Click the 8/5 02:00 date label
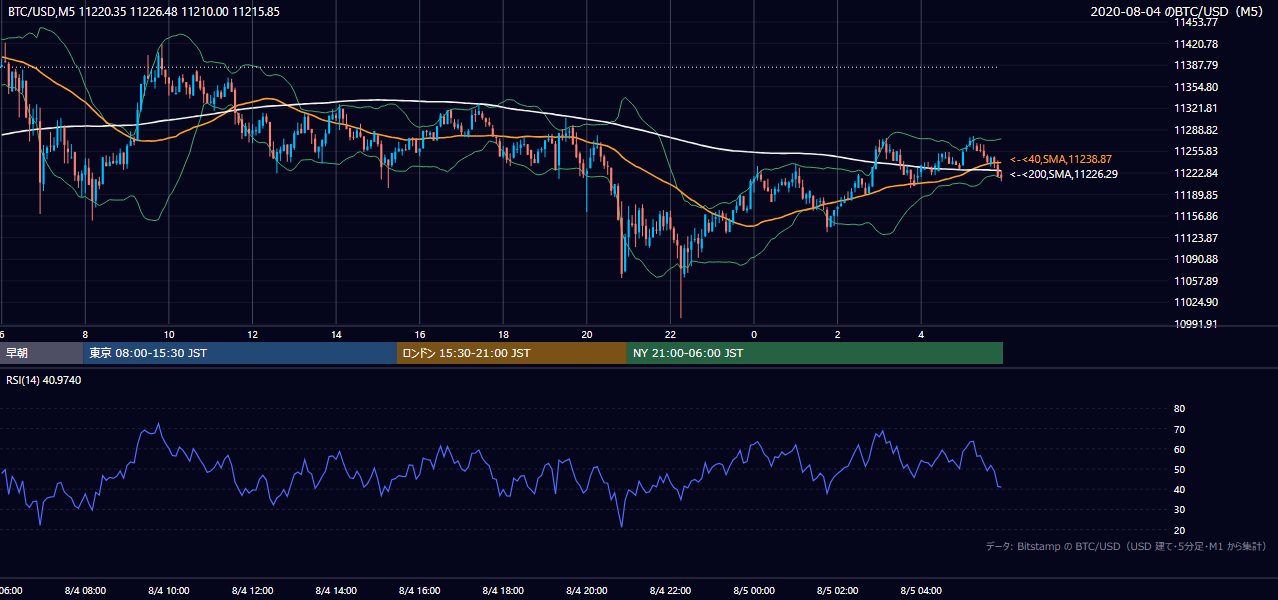Screen dimensions: 1278x600 point(838,591)
